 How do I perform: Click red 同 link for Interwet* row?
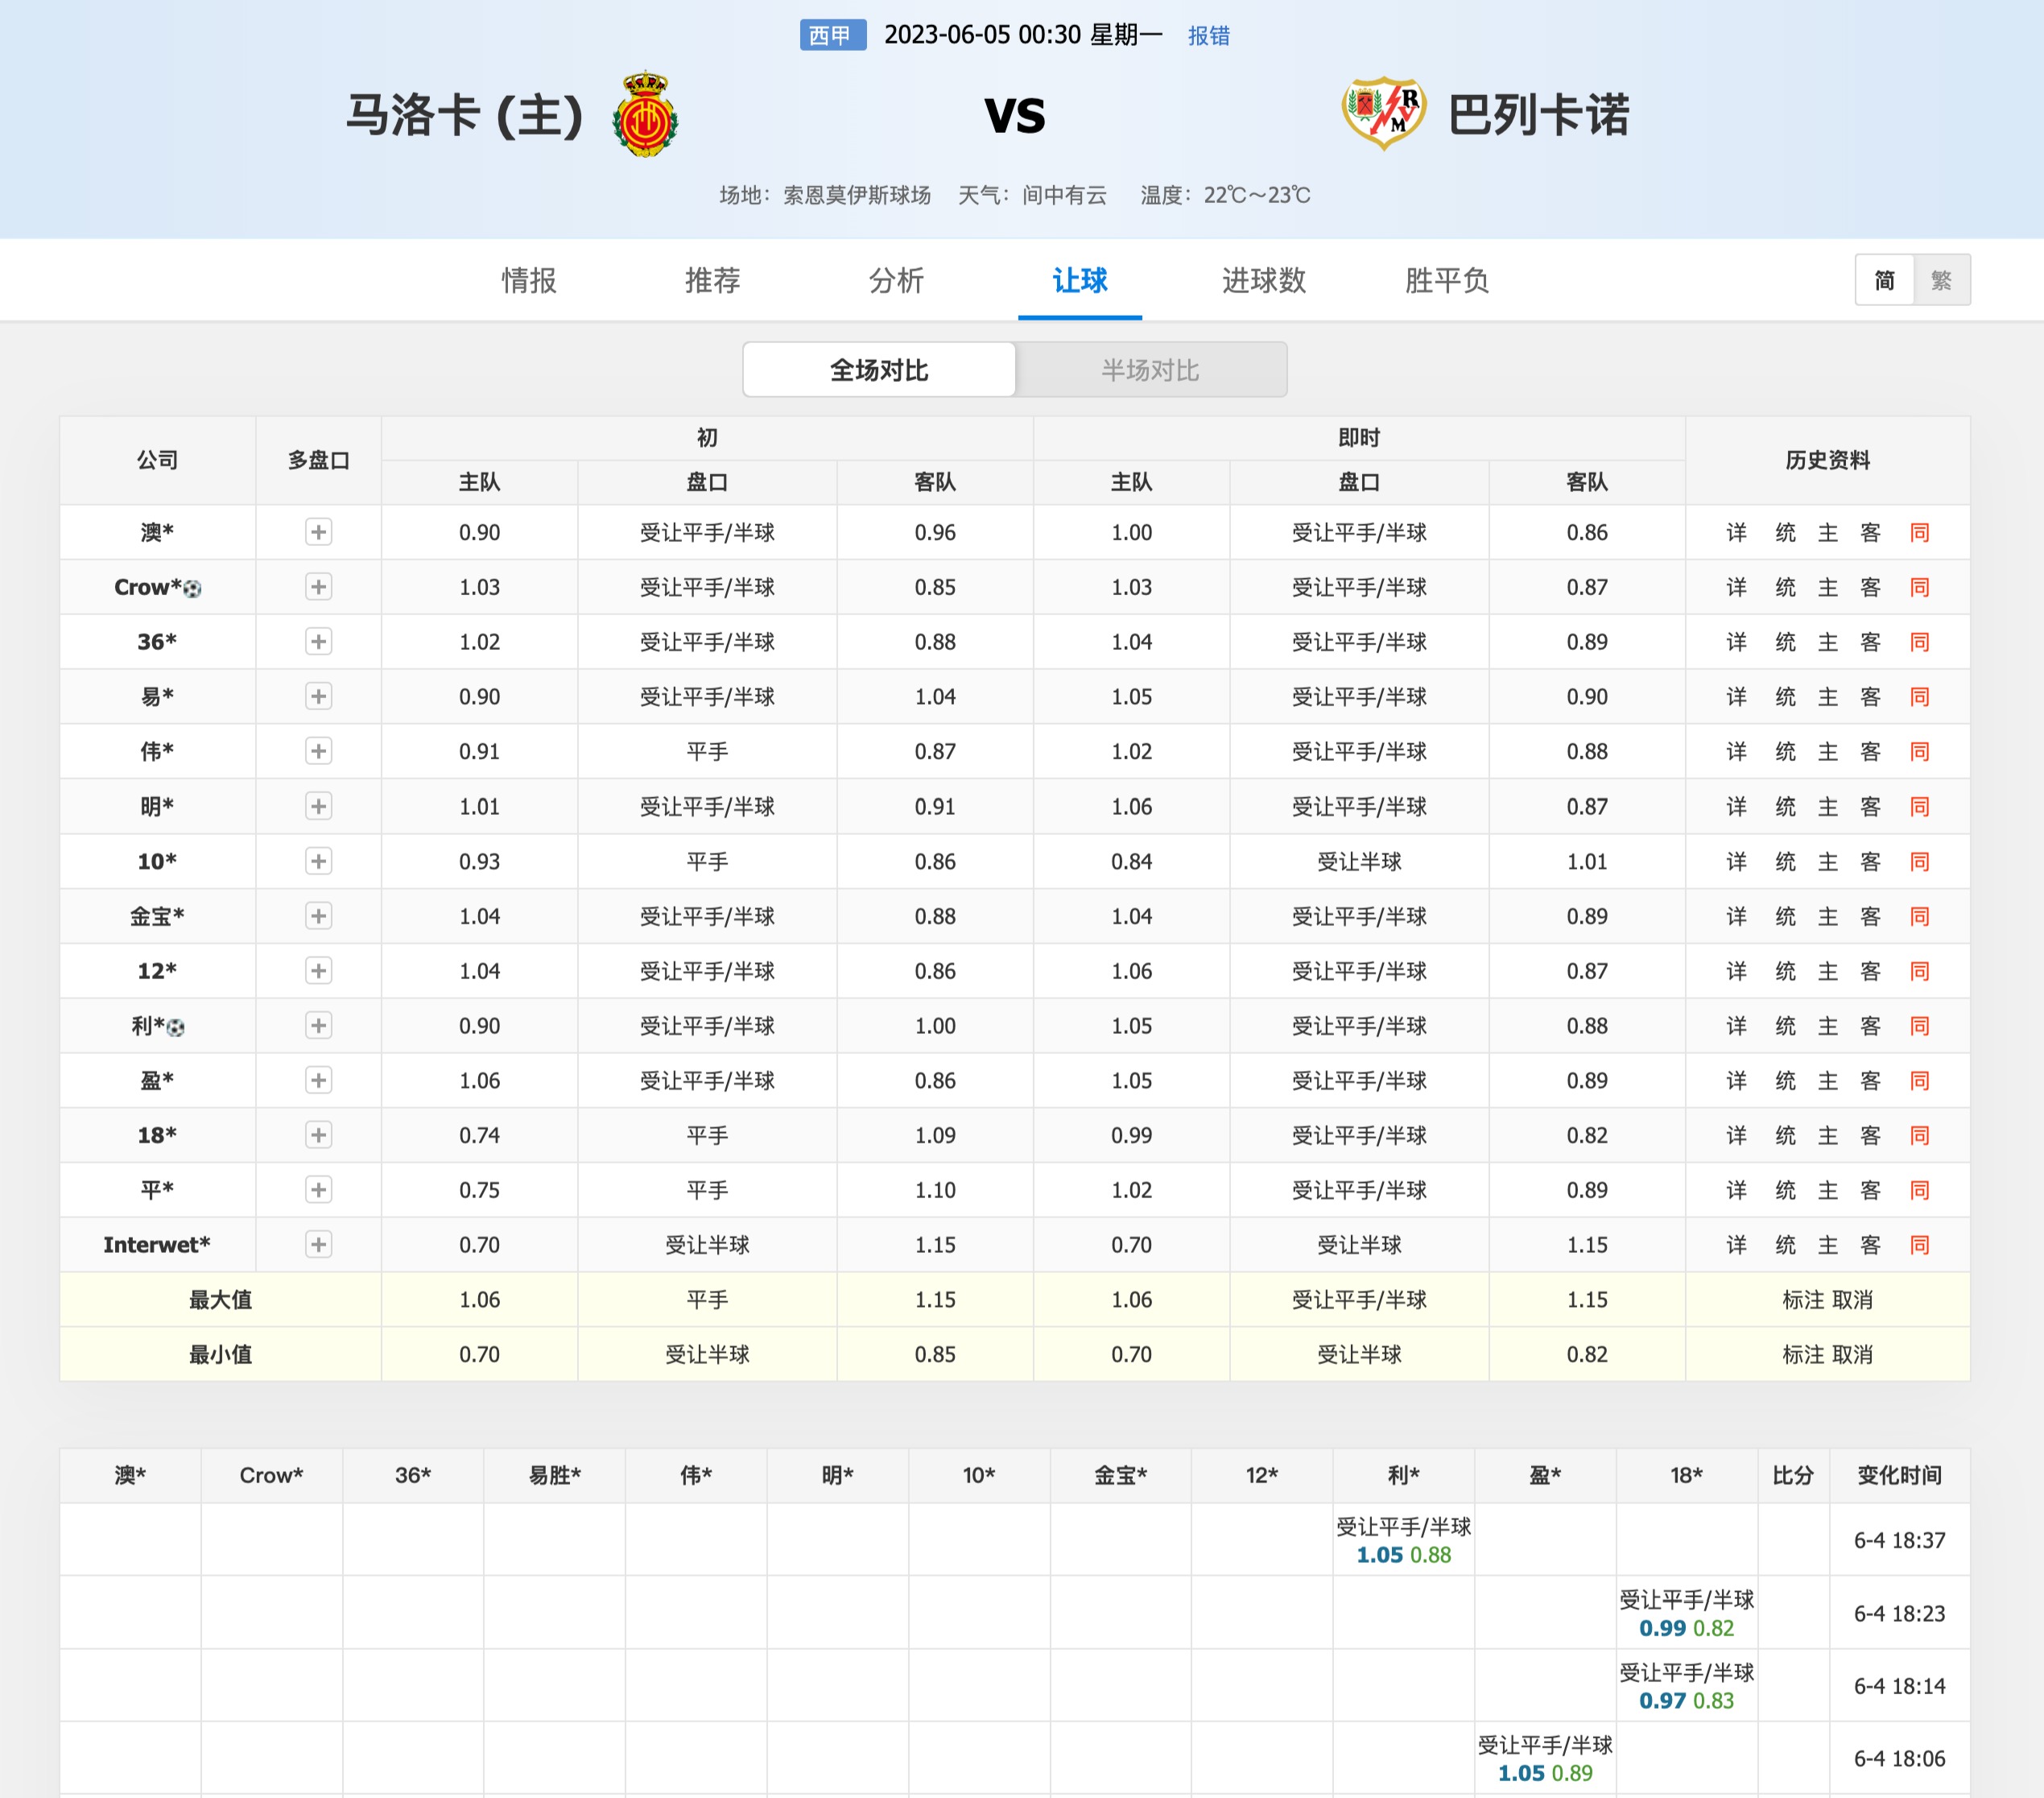click(1919, 1244)
